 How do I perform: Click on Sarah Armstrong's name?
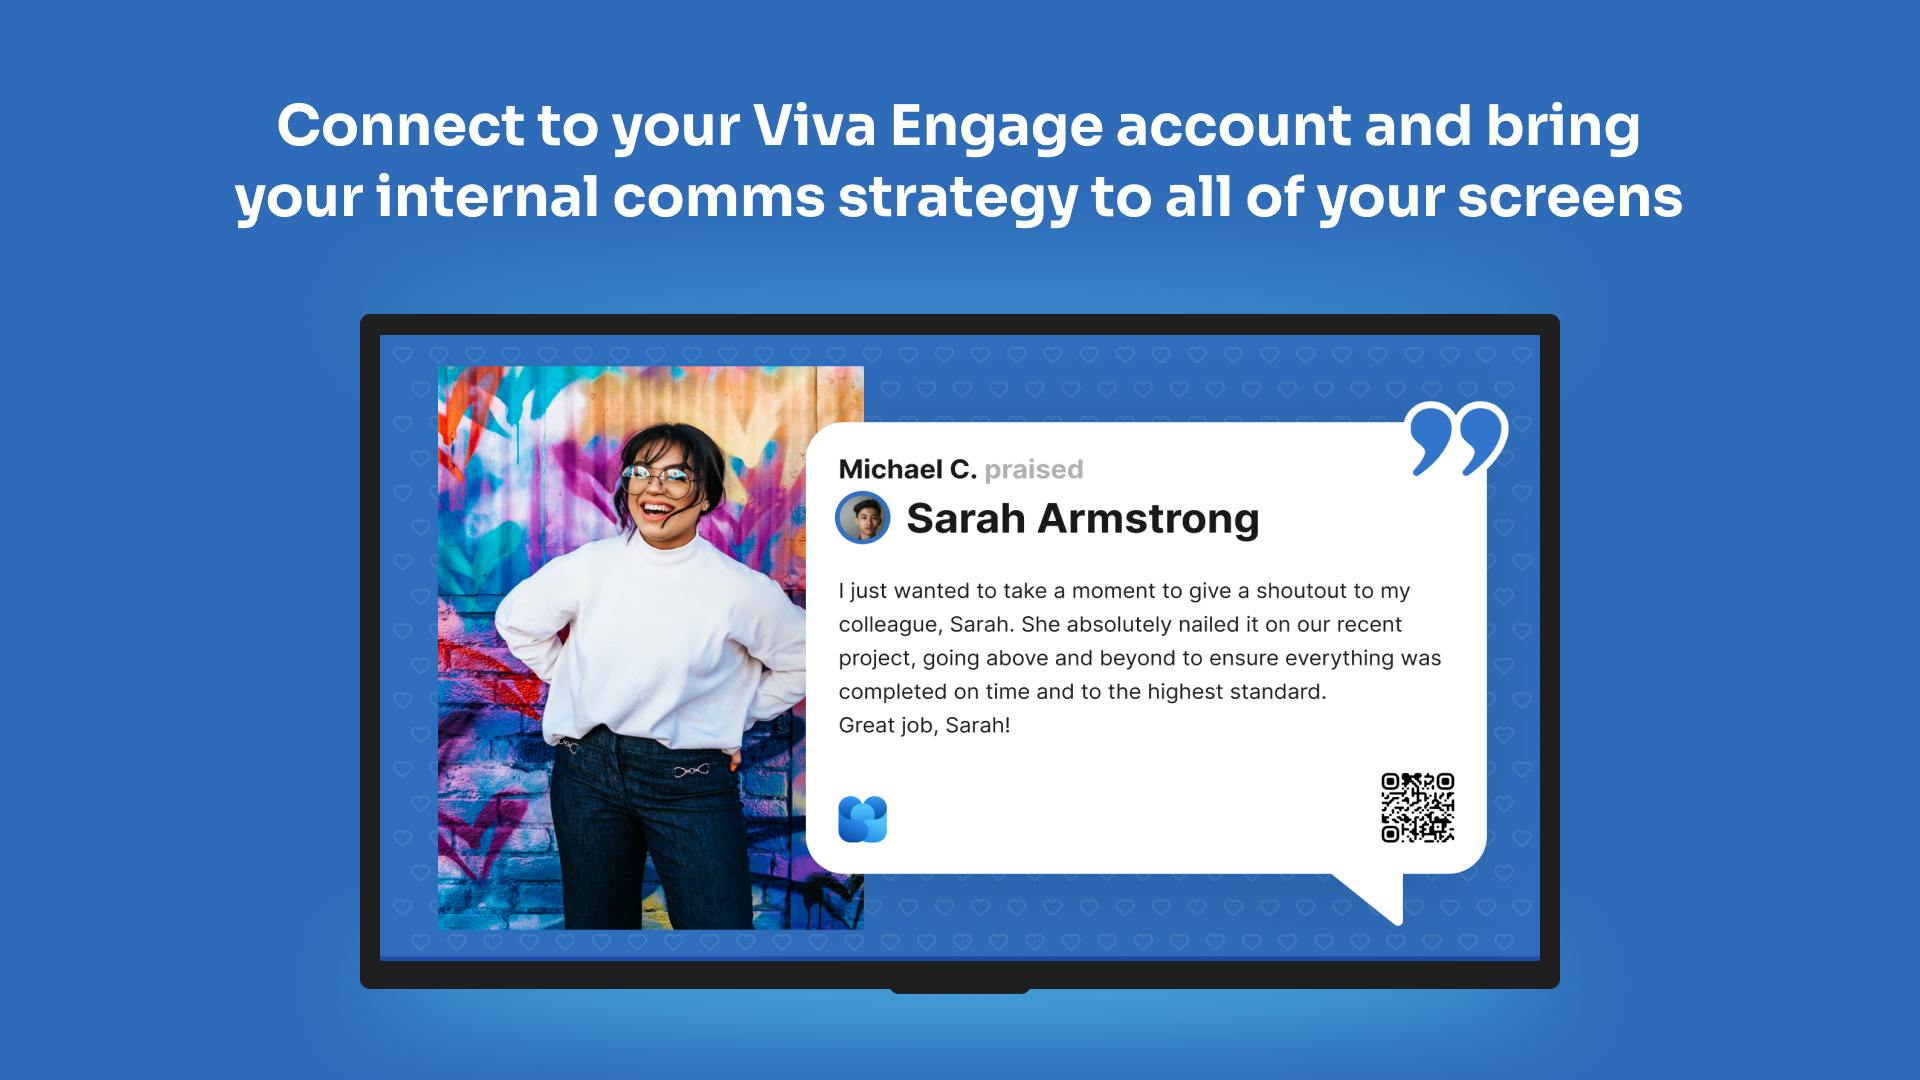(x=1081, y=516)
